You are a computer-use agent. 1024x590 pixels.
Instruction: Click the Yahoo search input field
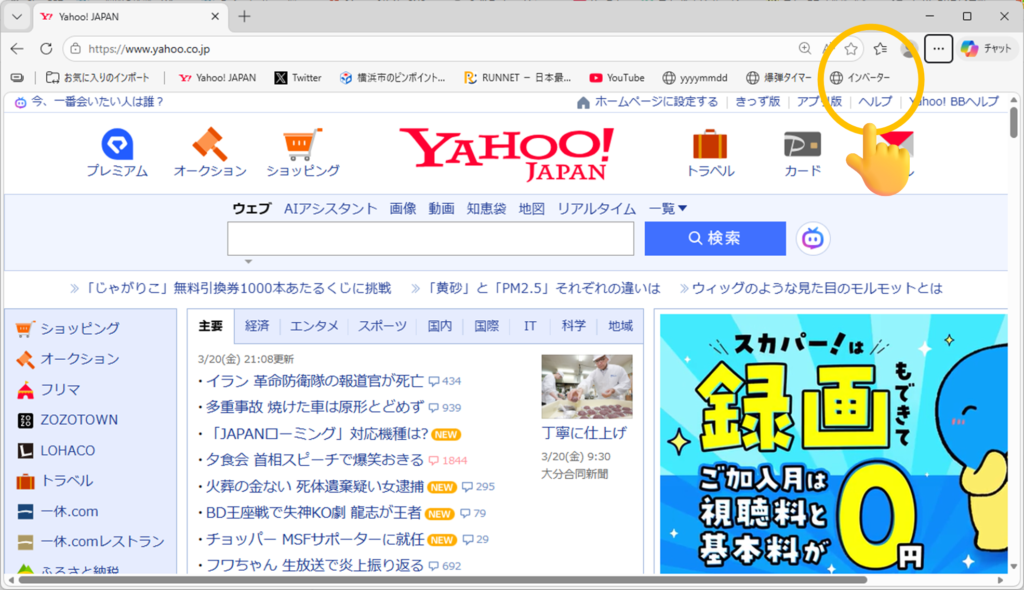click(x=430, y=239)
